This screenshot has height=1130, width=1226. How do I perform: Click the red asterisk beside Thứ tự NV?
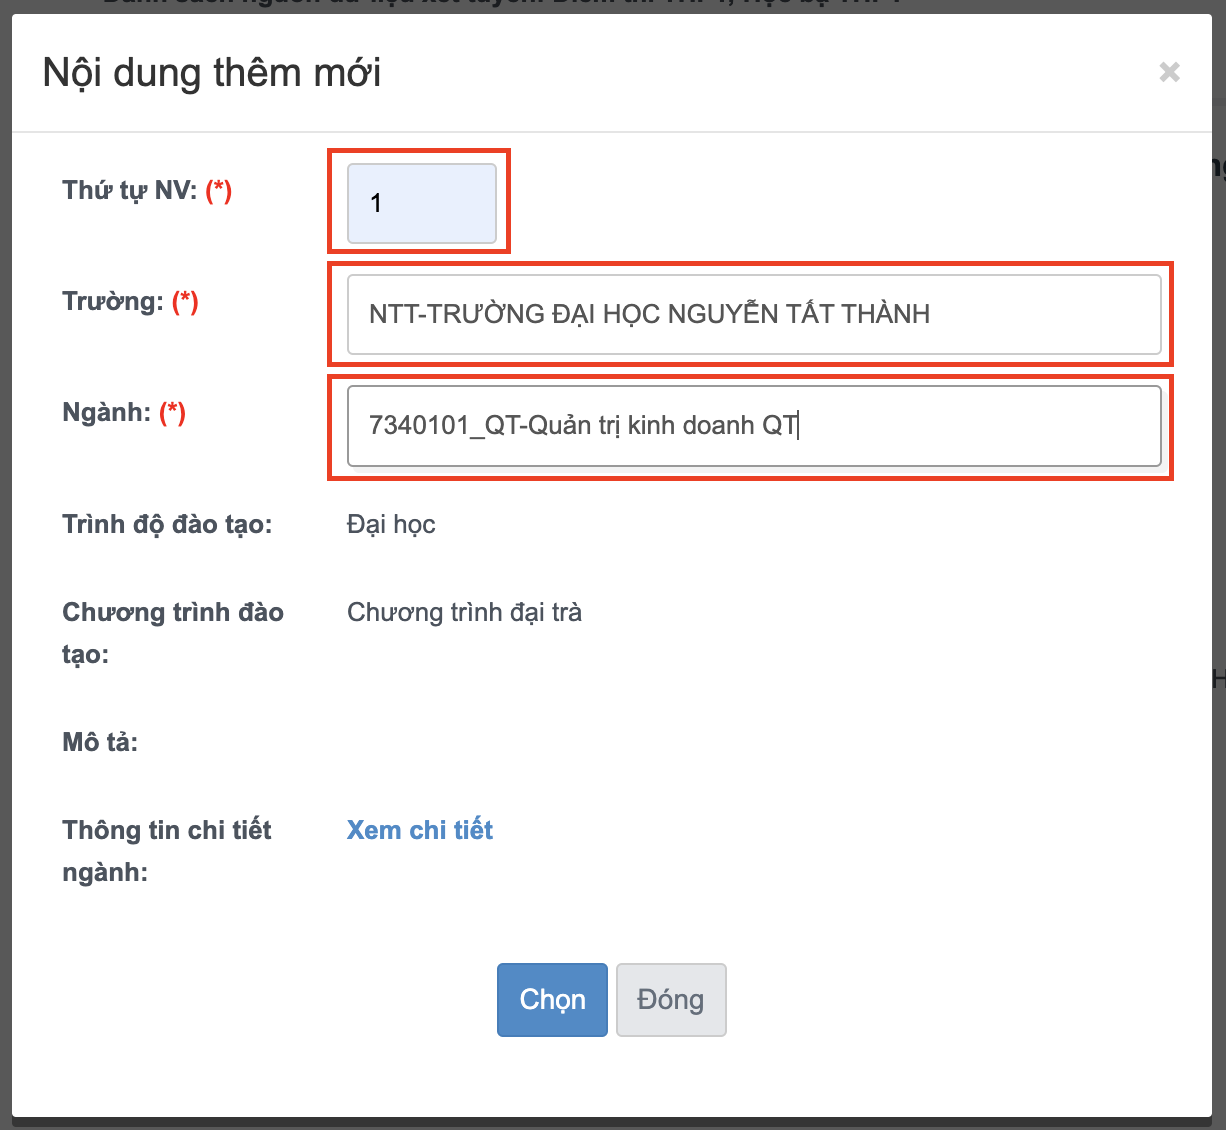[219, 191]
